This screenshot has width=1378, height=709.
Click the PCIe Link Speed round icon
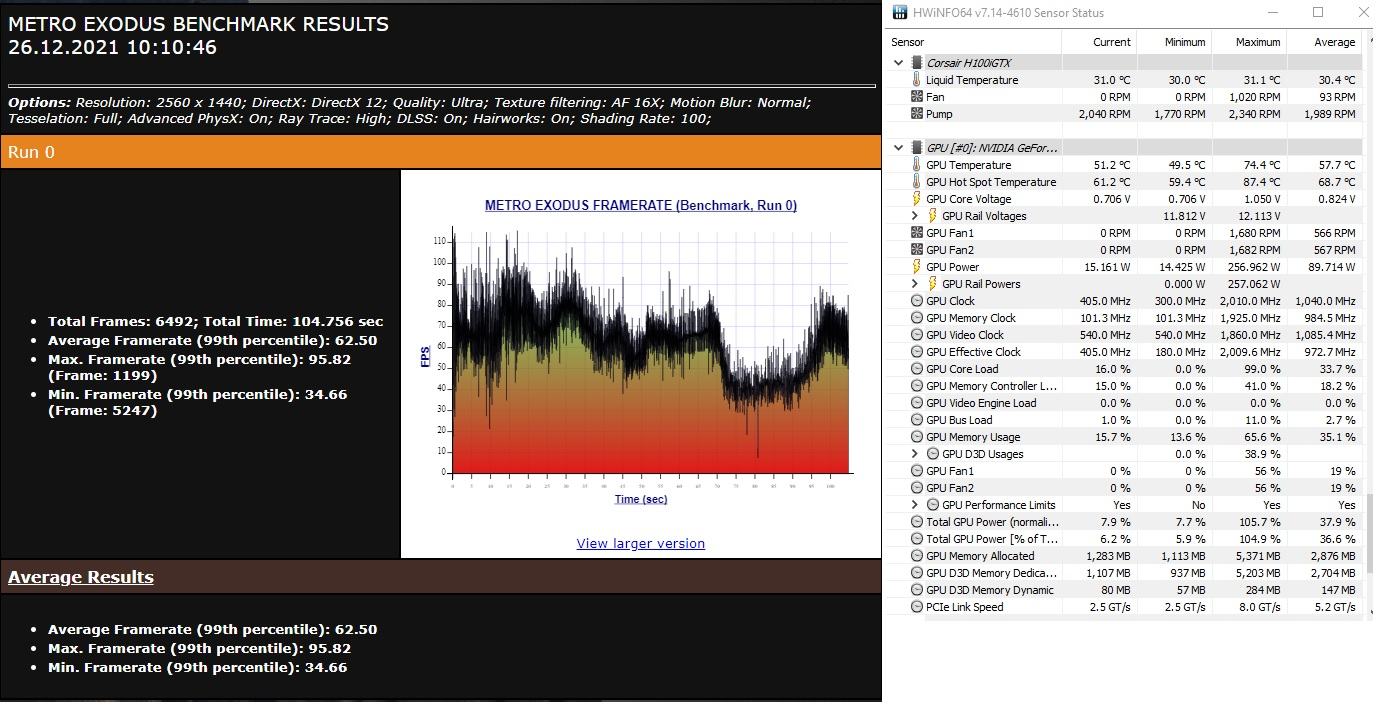[x=917, y=607]
